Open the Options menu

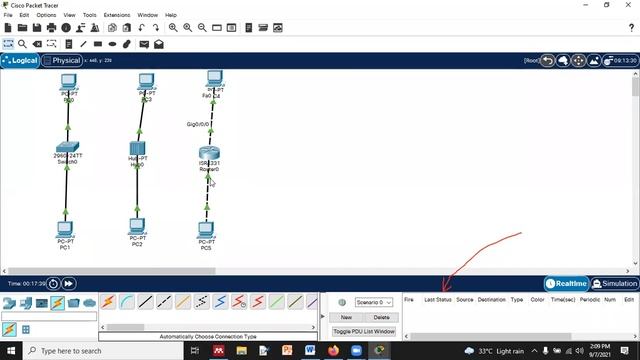[46, 15]
